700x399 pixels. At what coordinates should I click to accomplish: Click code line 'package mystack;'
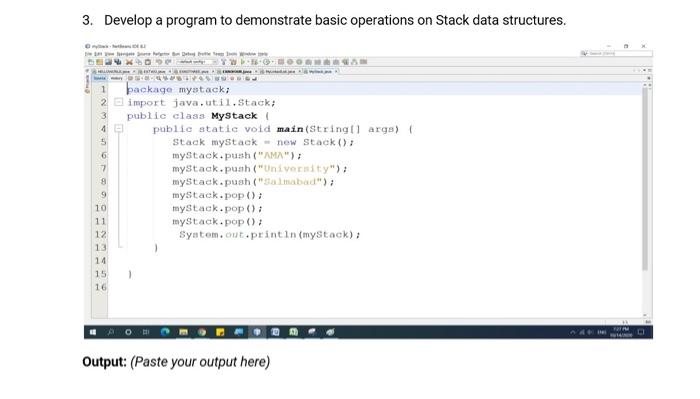click(x=179, y=89)
